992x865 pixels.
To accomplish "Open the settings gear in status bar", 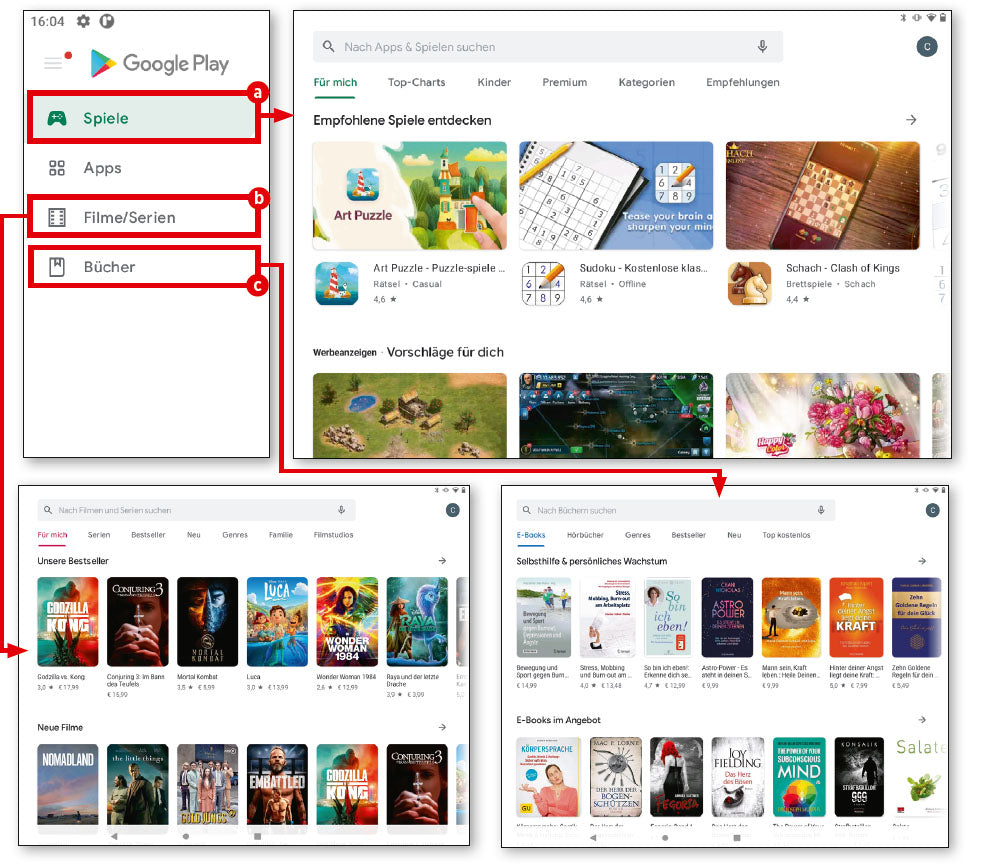I will pyautogui.click(x=83, y=21).
